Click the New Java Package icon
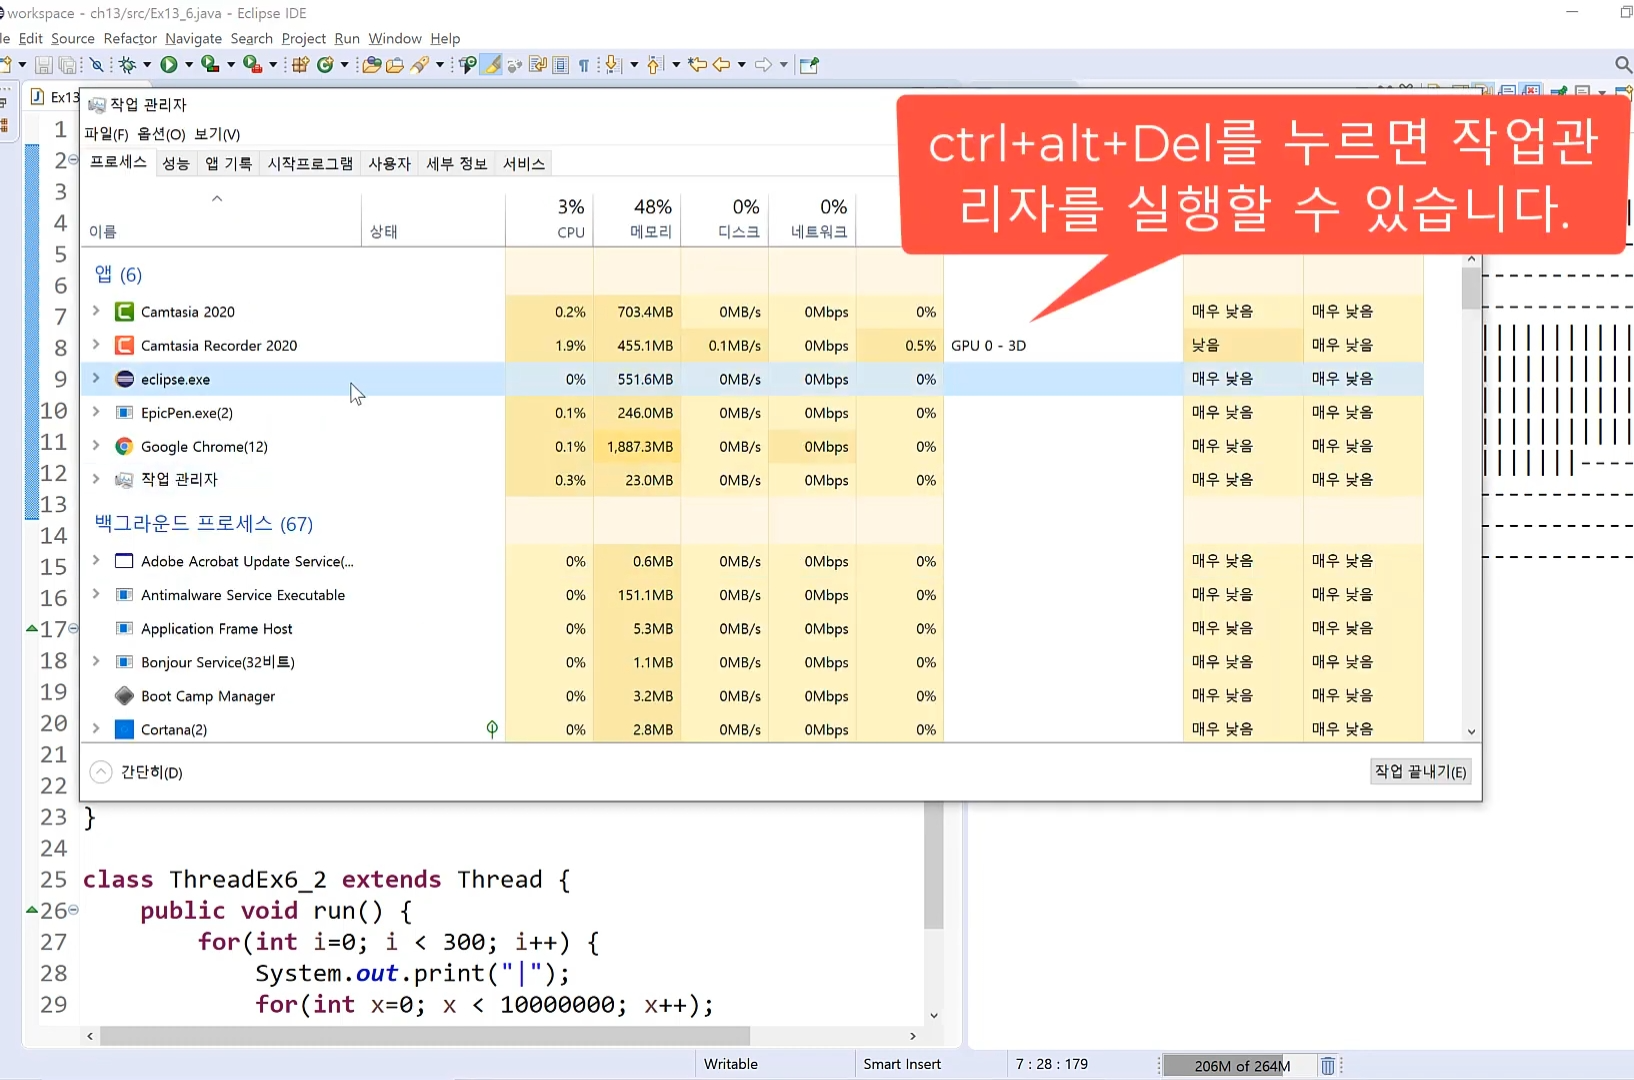This screenshot has height=1080, width=1634. tap(300, 65)
